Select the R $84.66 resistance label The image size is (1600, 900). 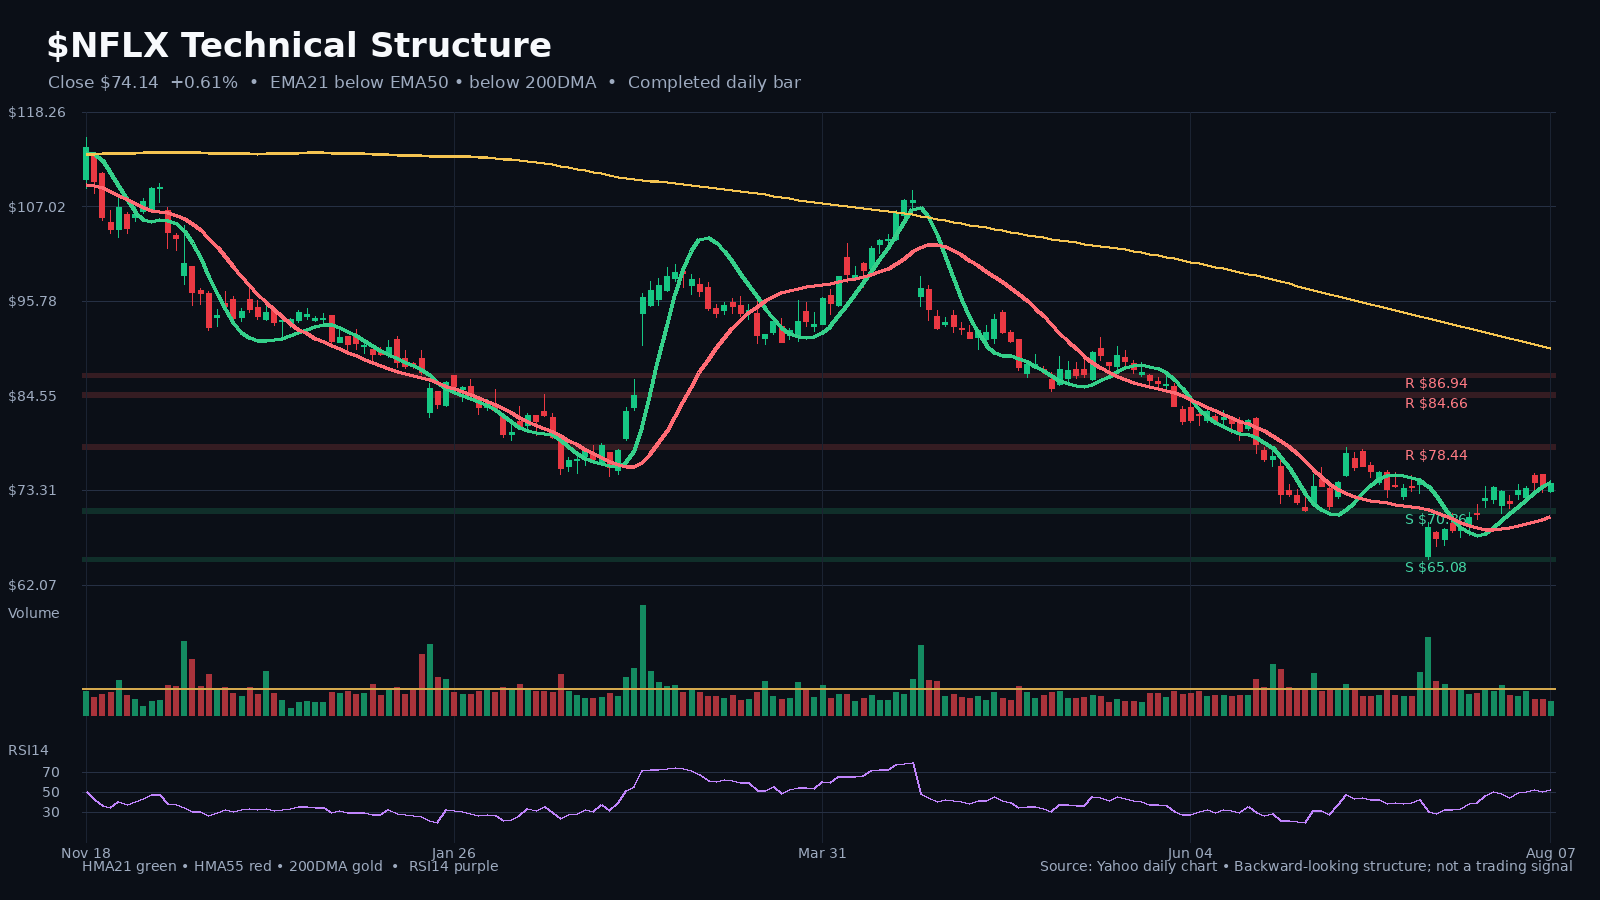point(1436,403)
